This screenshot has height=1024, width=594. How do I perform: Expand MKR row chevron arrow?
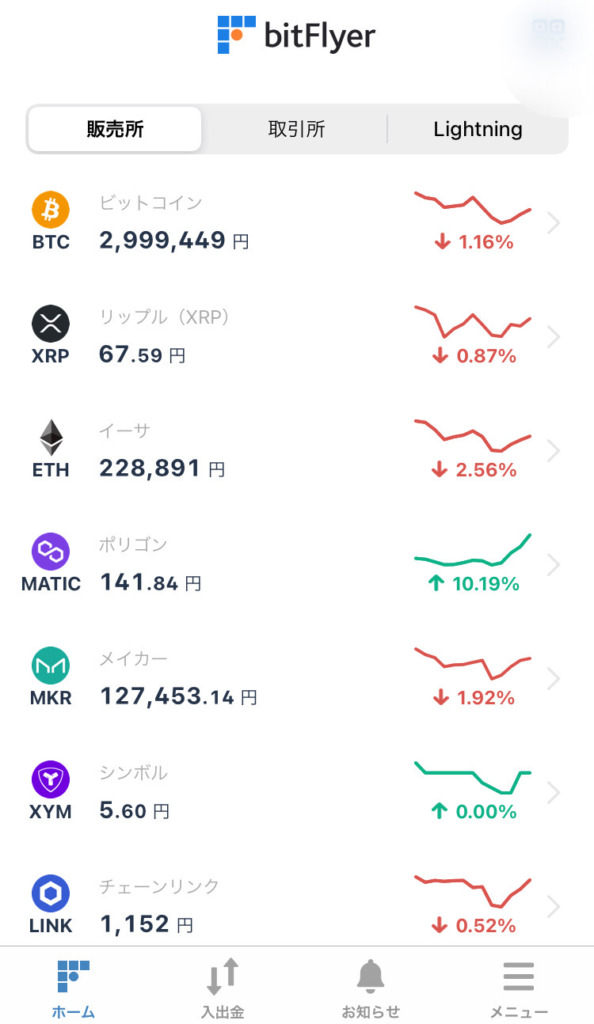tap(554, 679)
